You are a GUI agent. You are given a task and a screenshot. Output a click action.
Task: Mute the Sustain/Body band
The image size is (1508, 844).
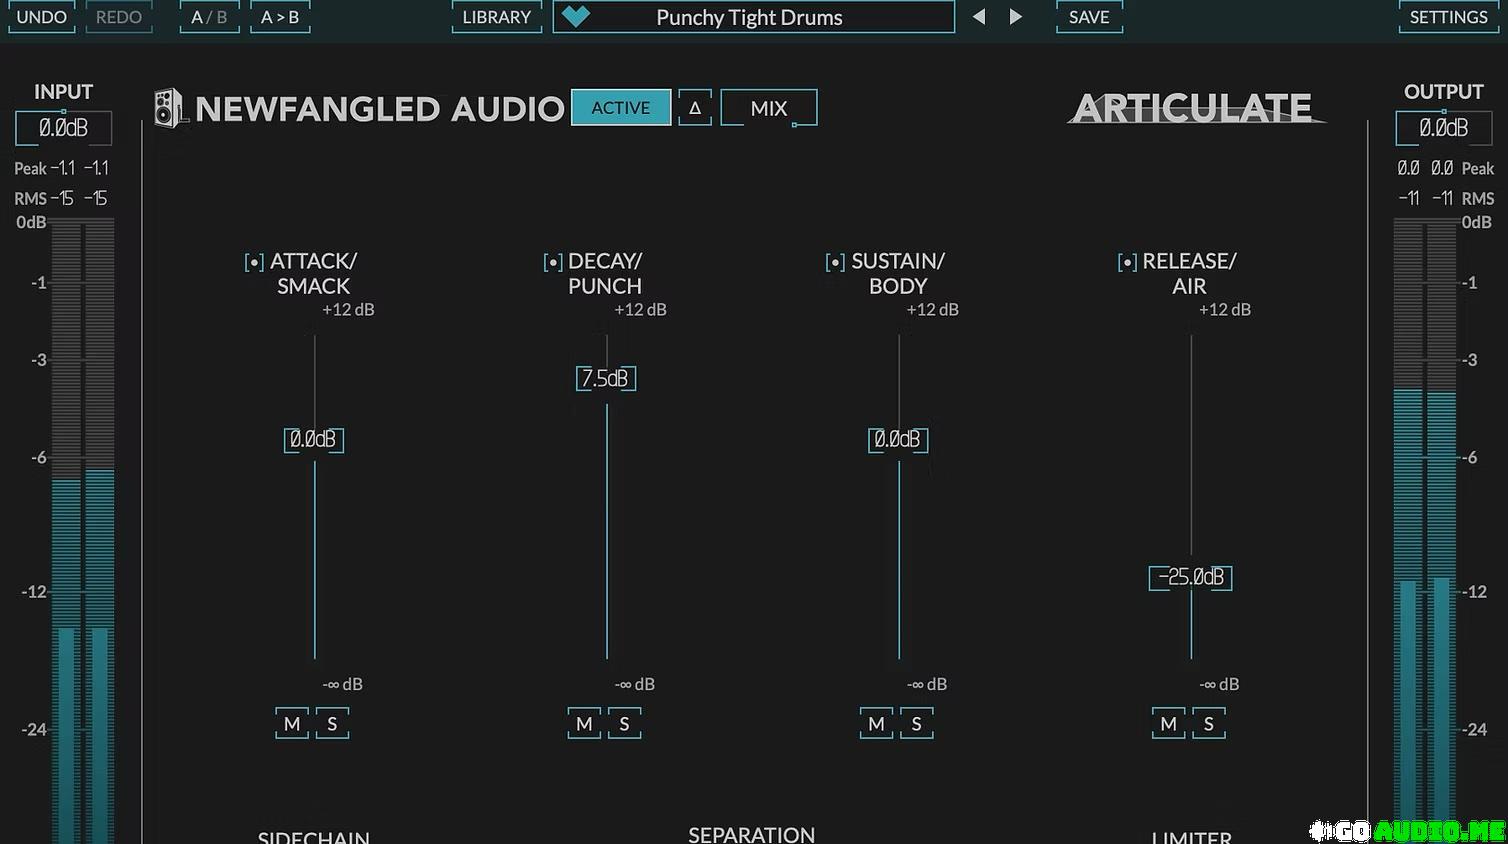[876, 723]
